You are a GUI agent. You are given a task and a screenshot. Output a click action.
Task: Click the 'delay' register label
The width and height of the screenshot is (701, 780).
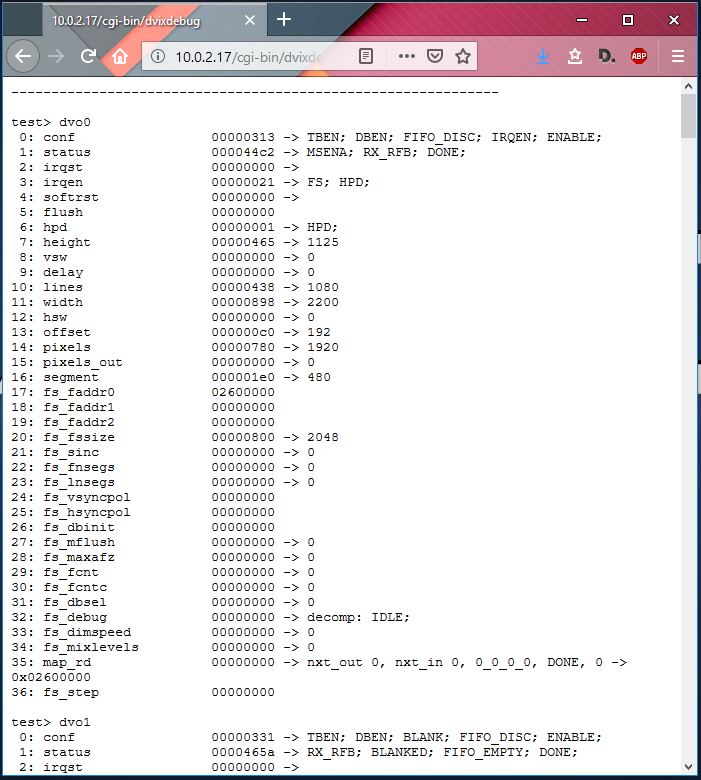click(x=63, y=273)
